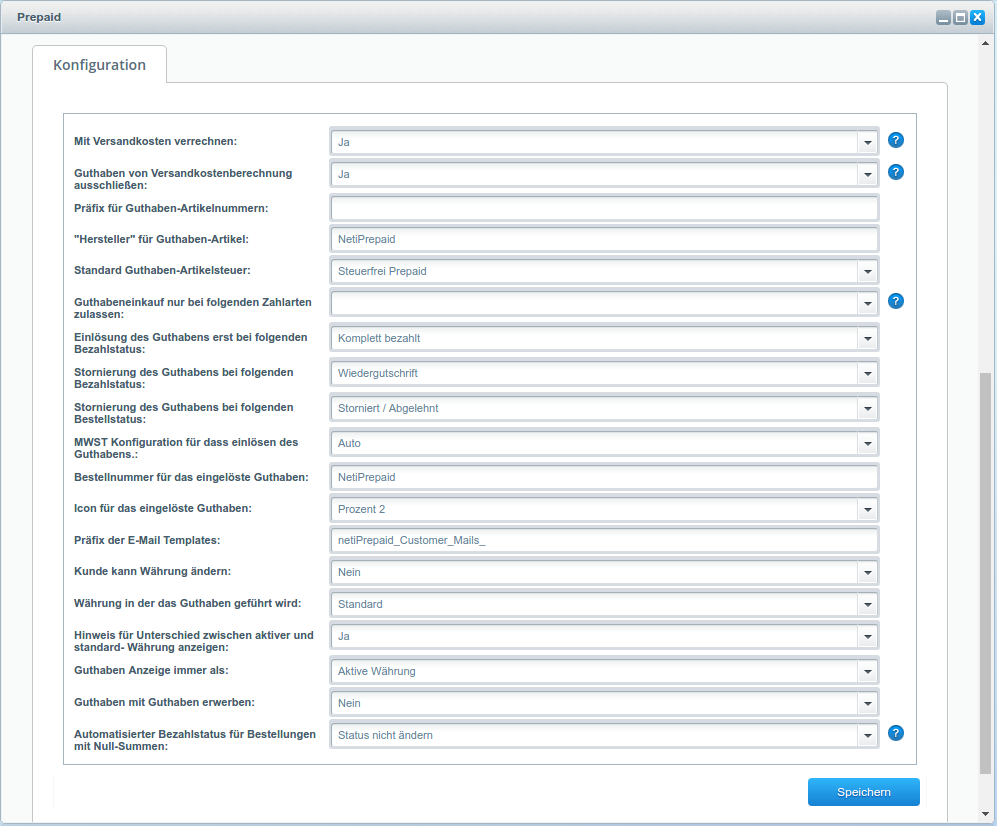Click the Präfix der E-Mail Templates field

point(603,540)
